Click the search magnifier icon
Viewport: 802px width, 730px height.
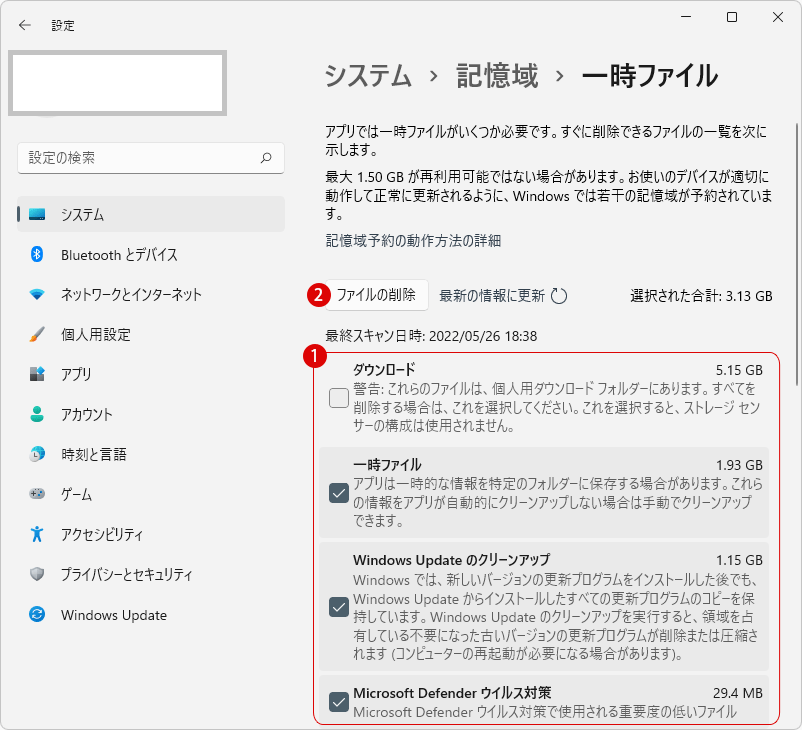[266, 158]
